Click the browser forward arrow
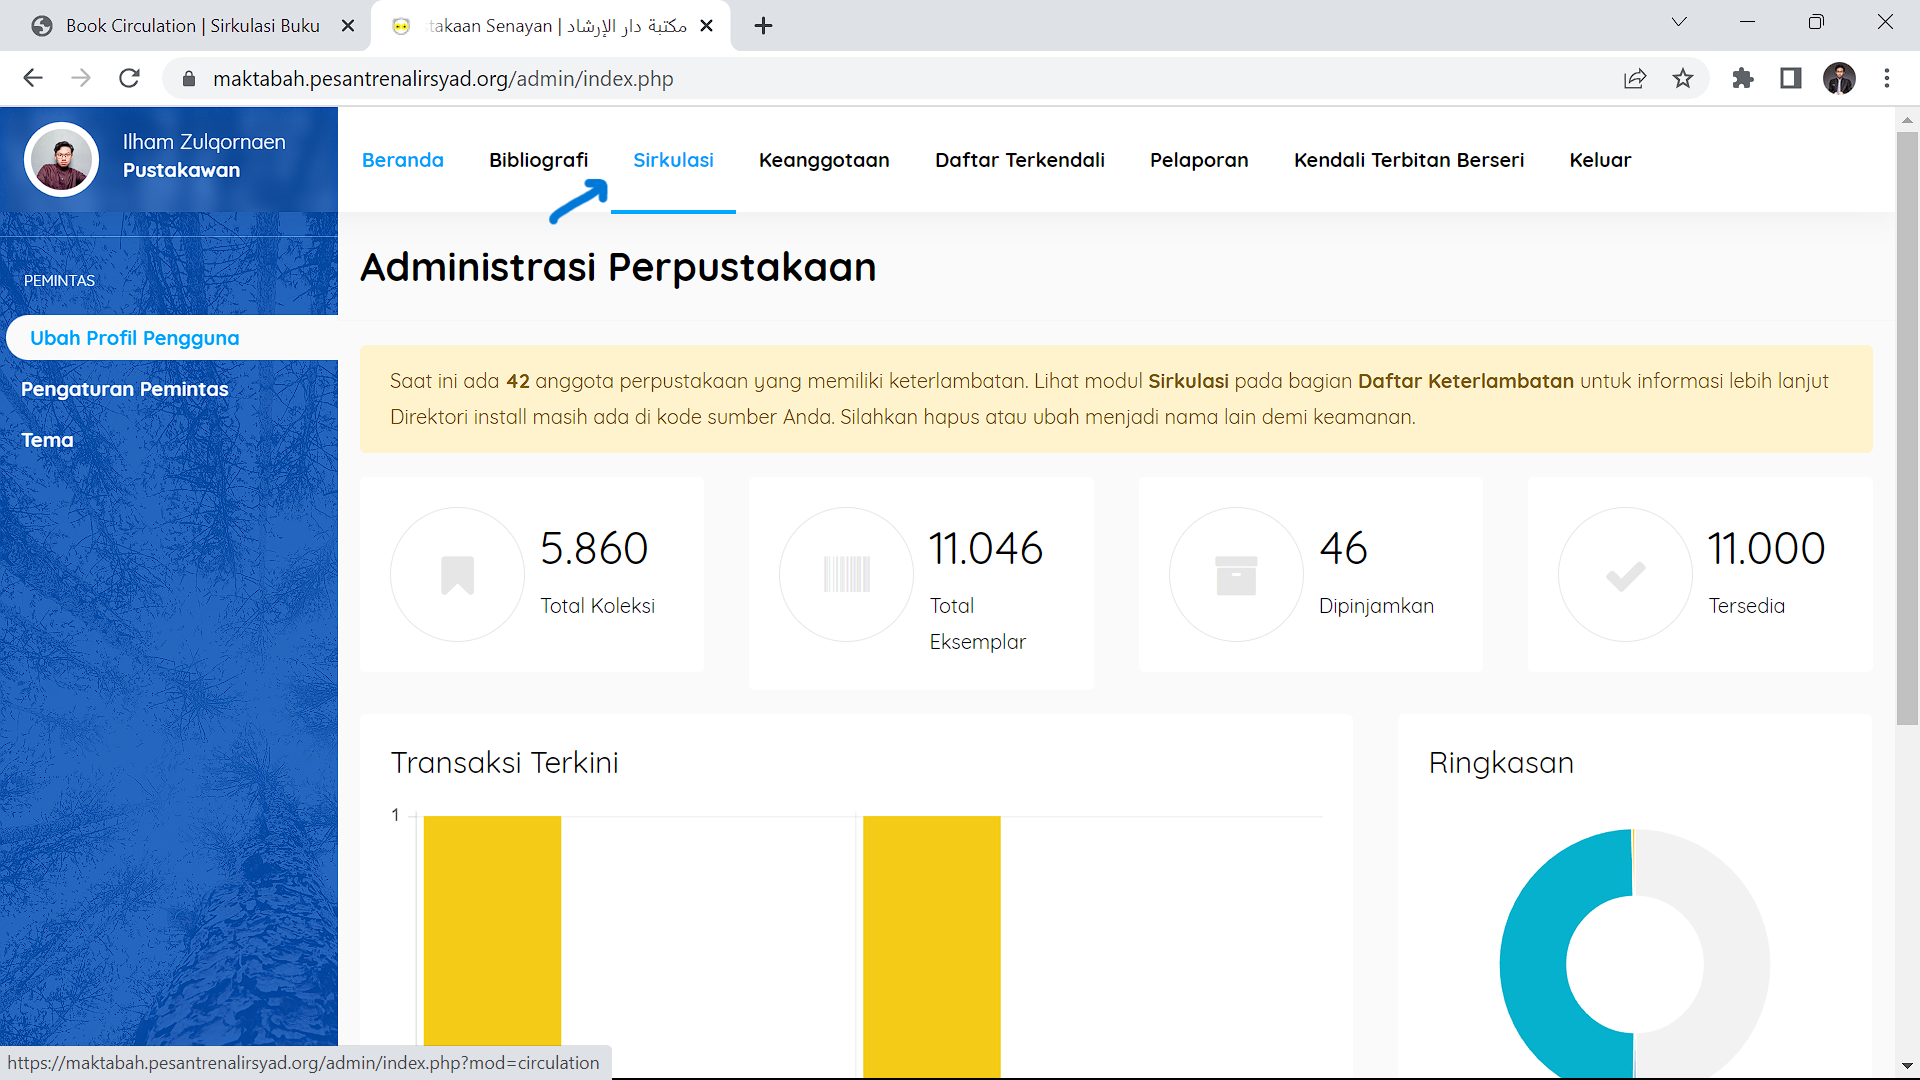The width and height of the screenshot is (1920, 1080). pos(81,78)
